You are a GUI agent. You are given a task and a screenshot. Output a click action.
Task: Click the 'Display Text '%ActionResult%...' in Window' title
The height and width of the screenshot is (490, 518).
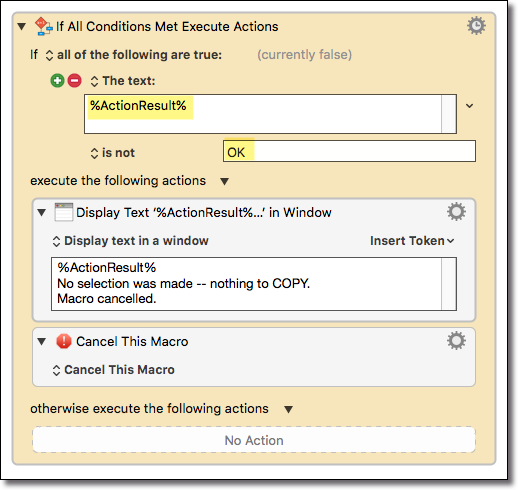point(204,212)
